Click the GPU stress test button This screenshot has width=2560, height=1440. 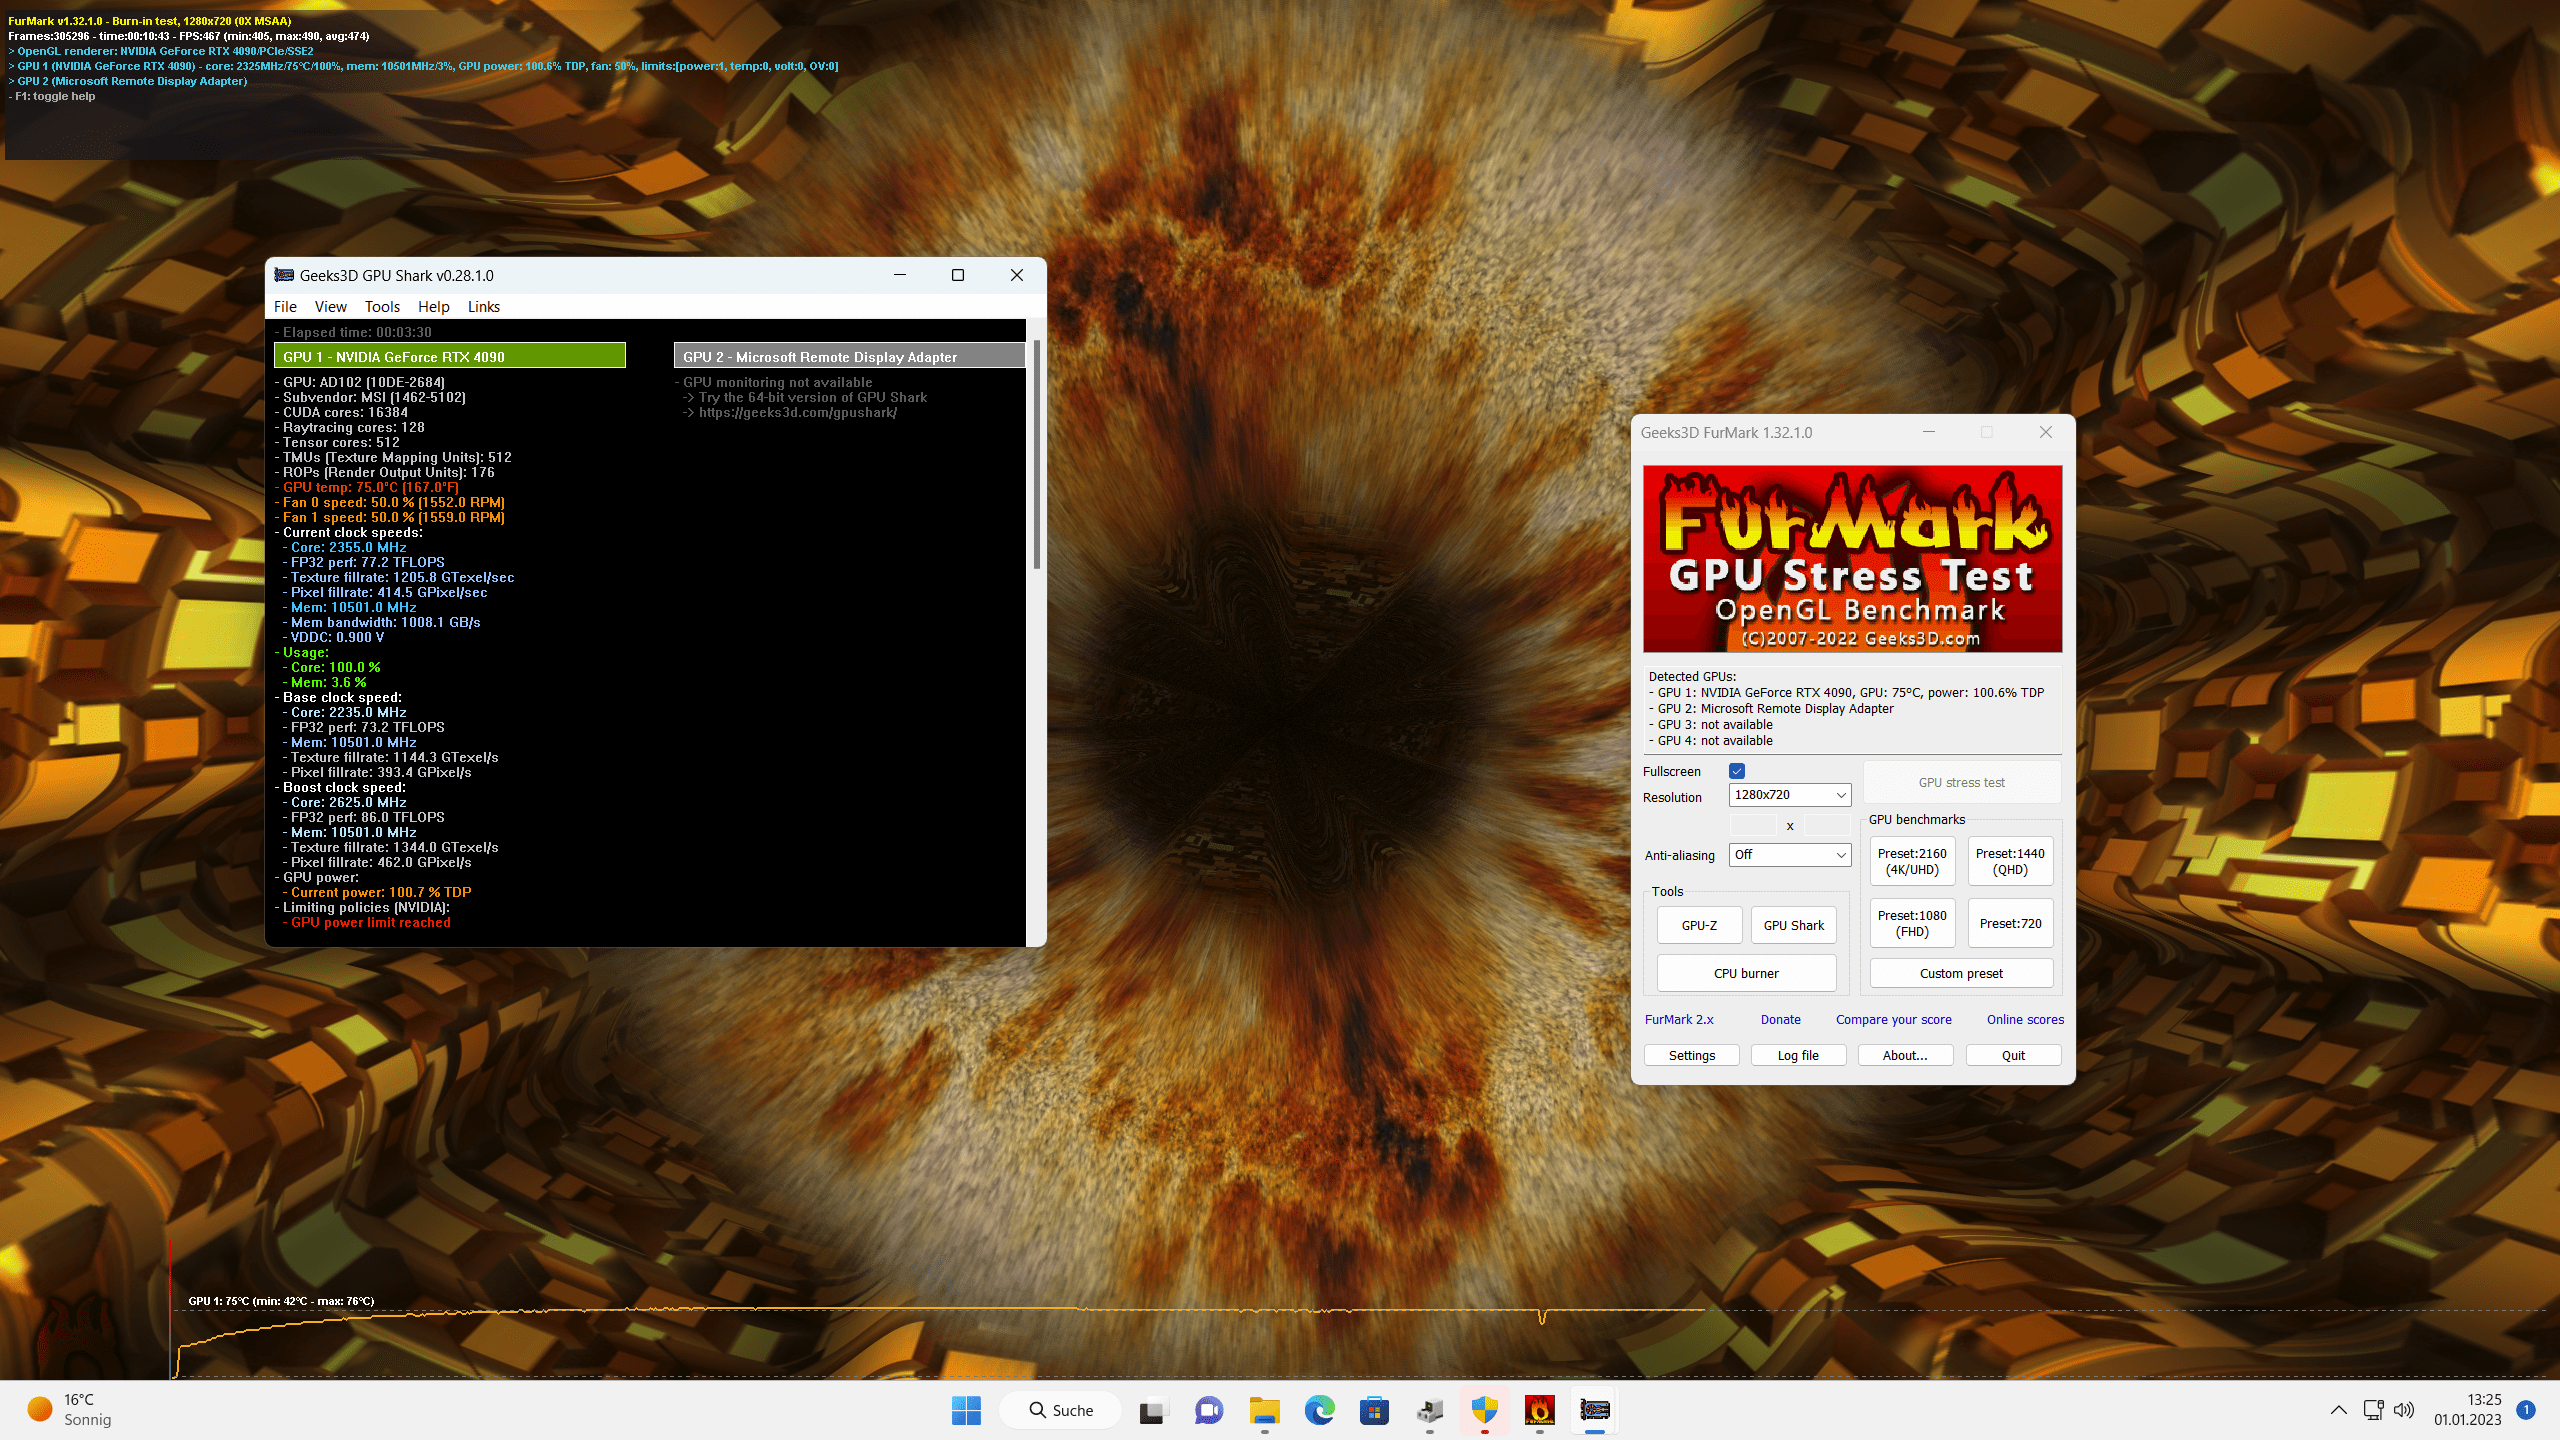click(1962, 783)
